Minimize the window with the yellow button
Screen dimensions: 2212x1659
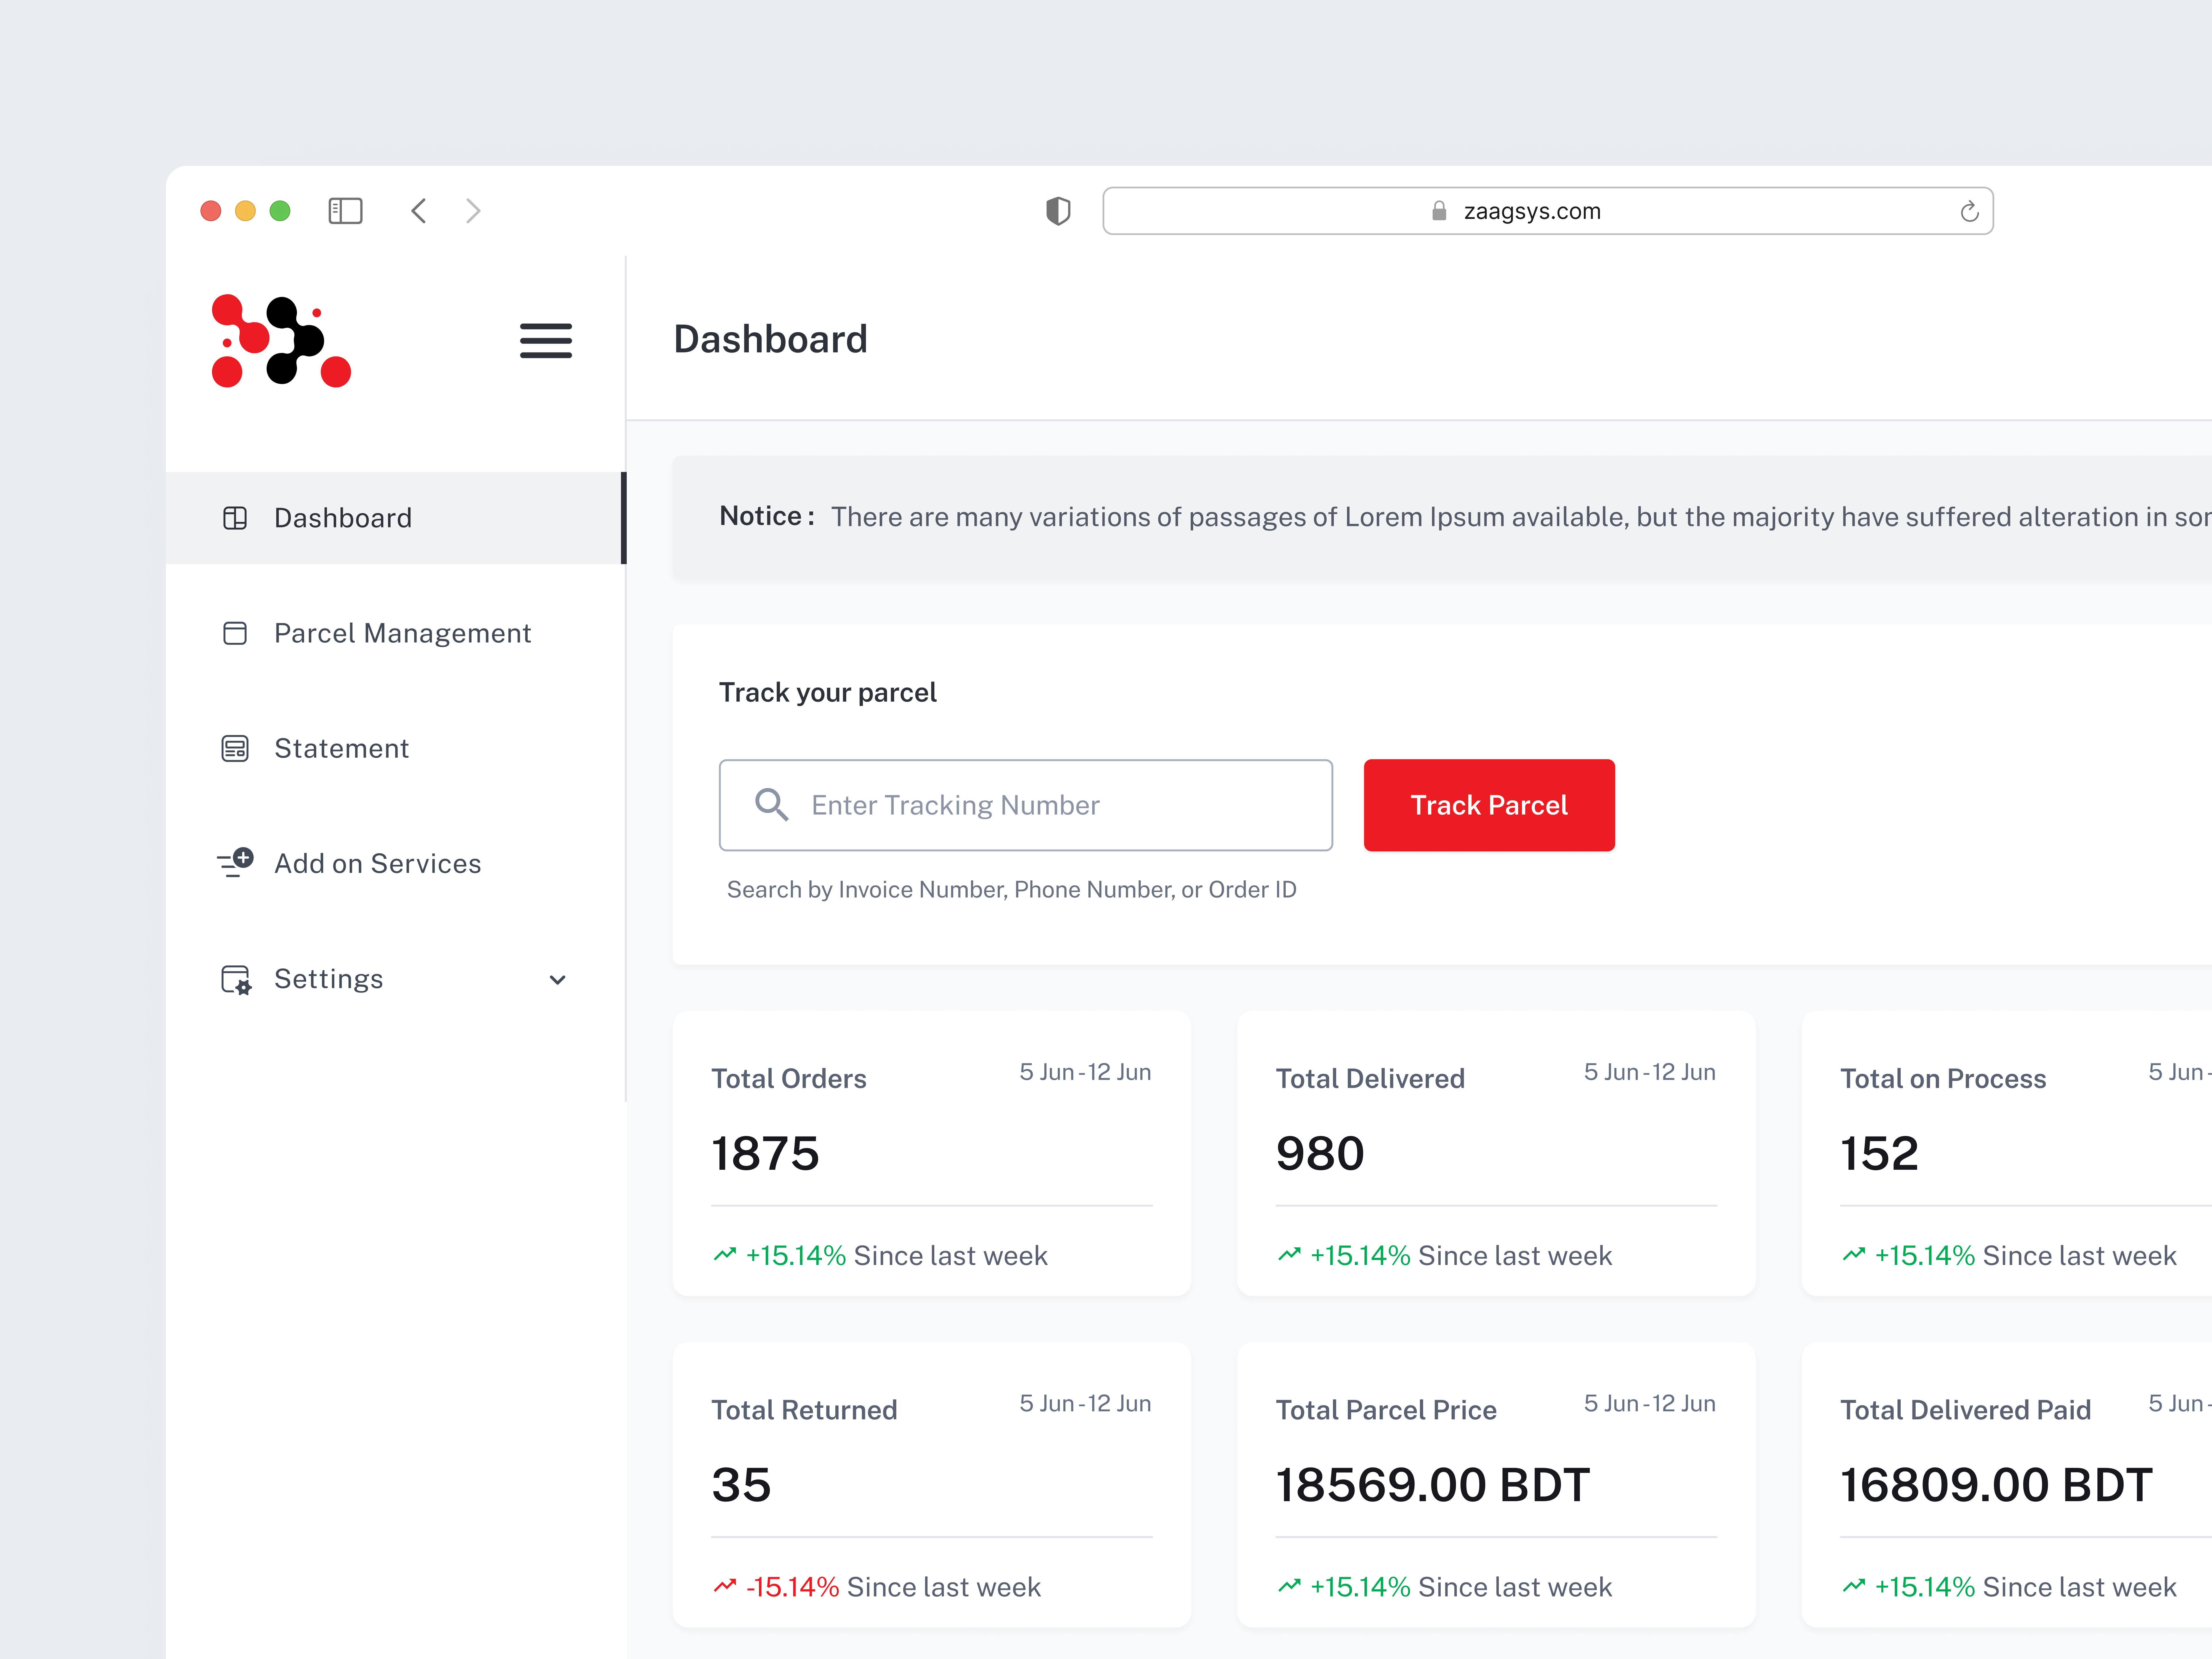click(245, 211)
